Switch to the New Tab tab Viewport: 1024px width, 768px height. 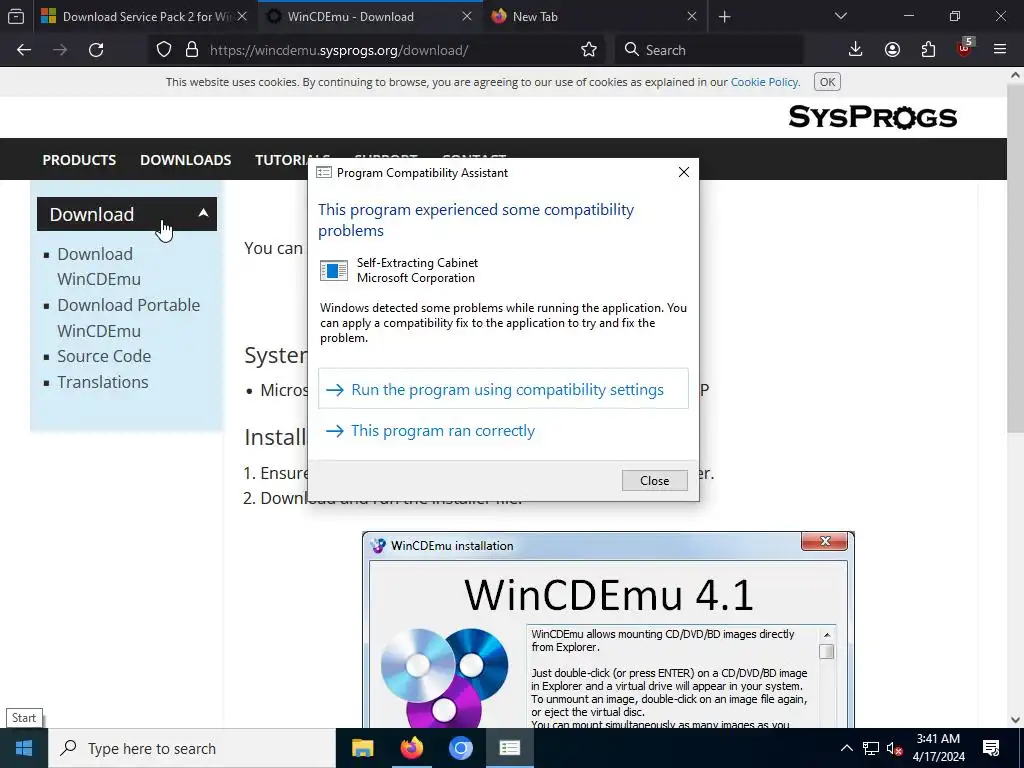pos(584,16)
